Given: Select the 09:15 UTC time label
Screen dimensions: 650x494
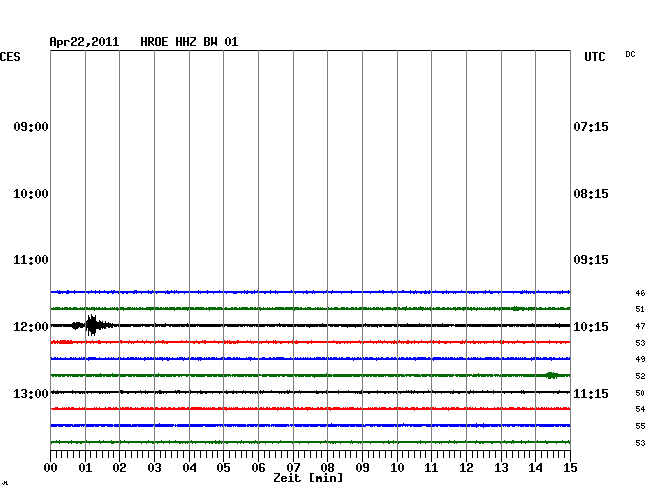Looking at the screenshot, I should (x=591, y=260).
